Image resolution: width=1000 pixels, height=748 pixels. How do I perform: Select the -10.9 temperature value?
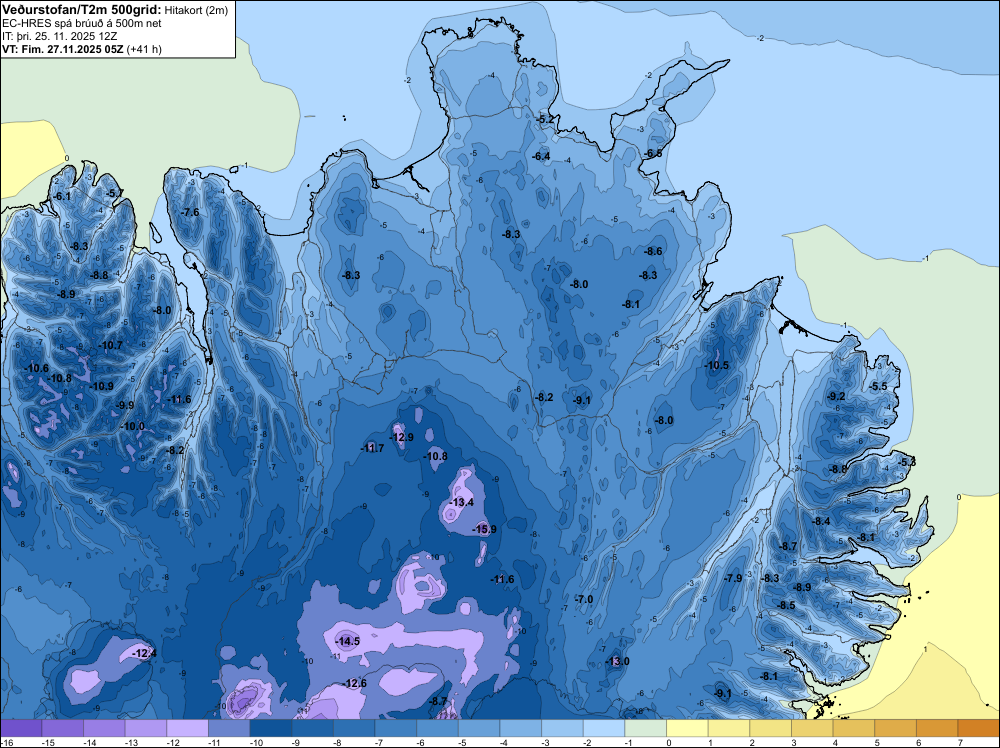[x=101, y=386]
